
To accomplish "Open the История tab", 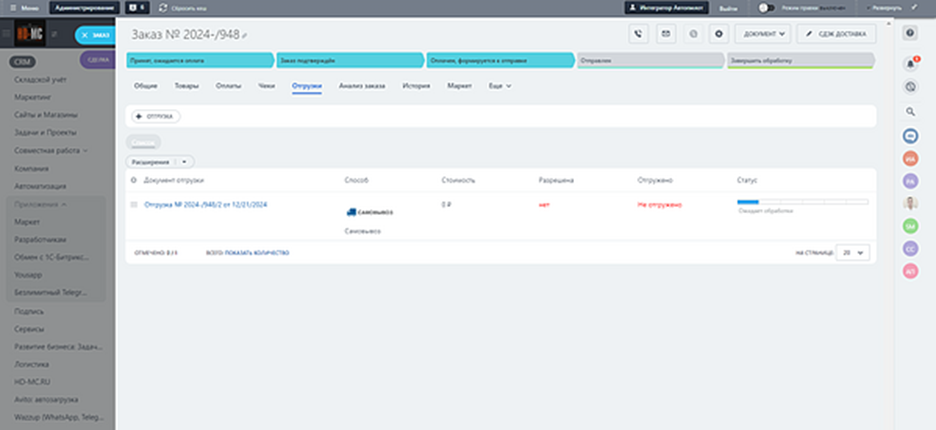I will coord(416,86).
